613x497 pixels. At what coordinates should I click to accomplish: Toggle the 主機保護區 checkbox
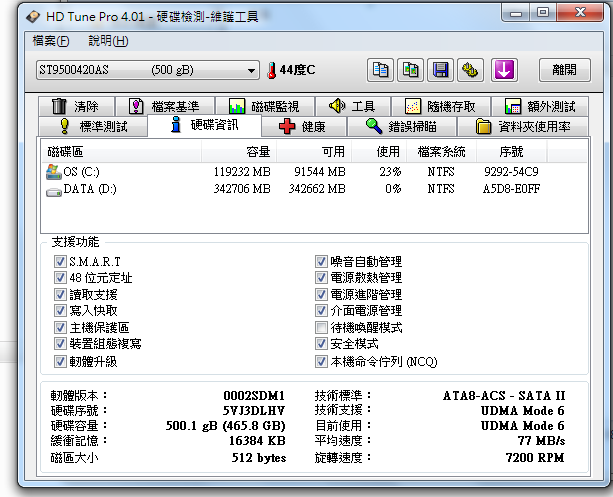point(60,328)
